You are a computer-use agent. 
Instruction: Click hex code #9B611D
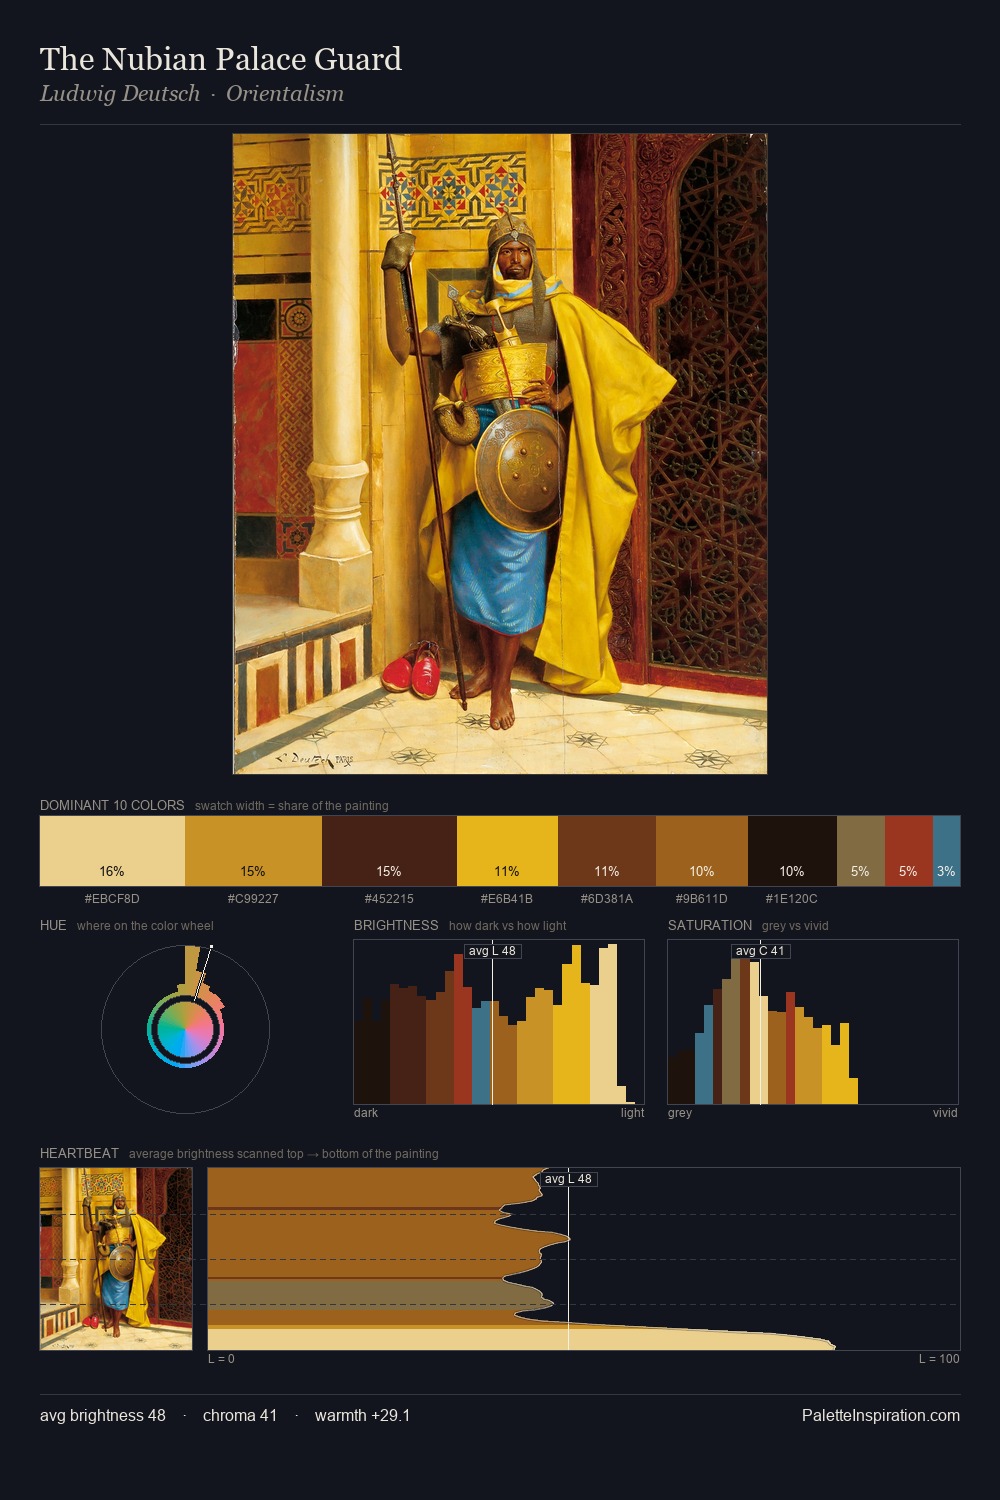(702, 899)
